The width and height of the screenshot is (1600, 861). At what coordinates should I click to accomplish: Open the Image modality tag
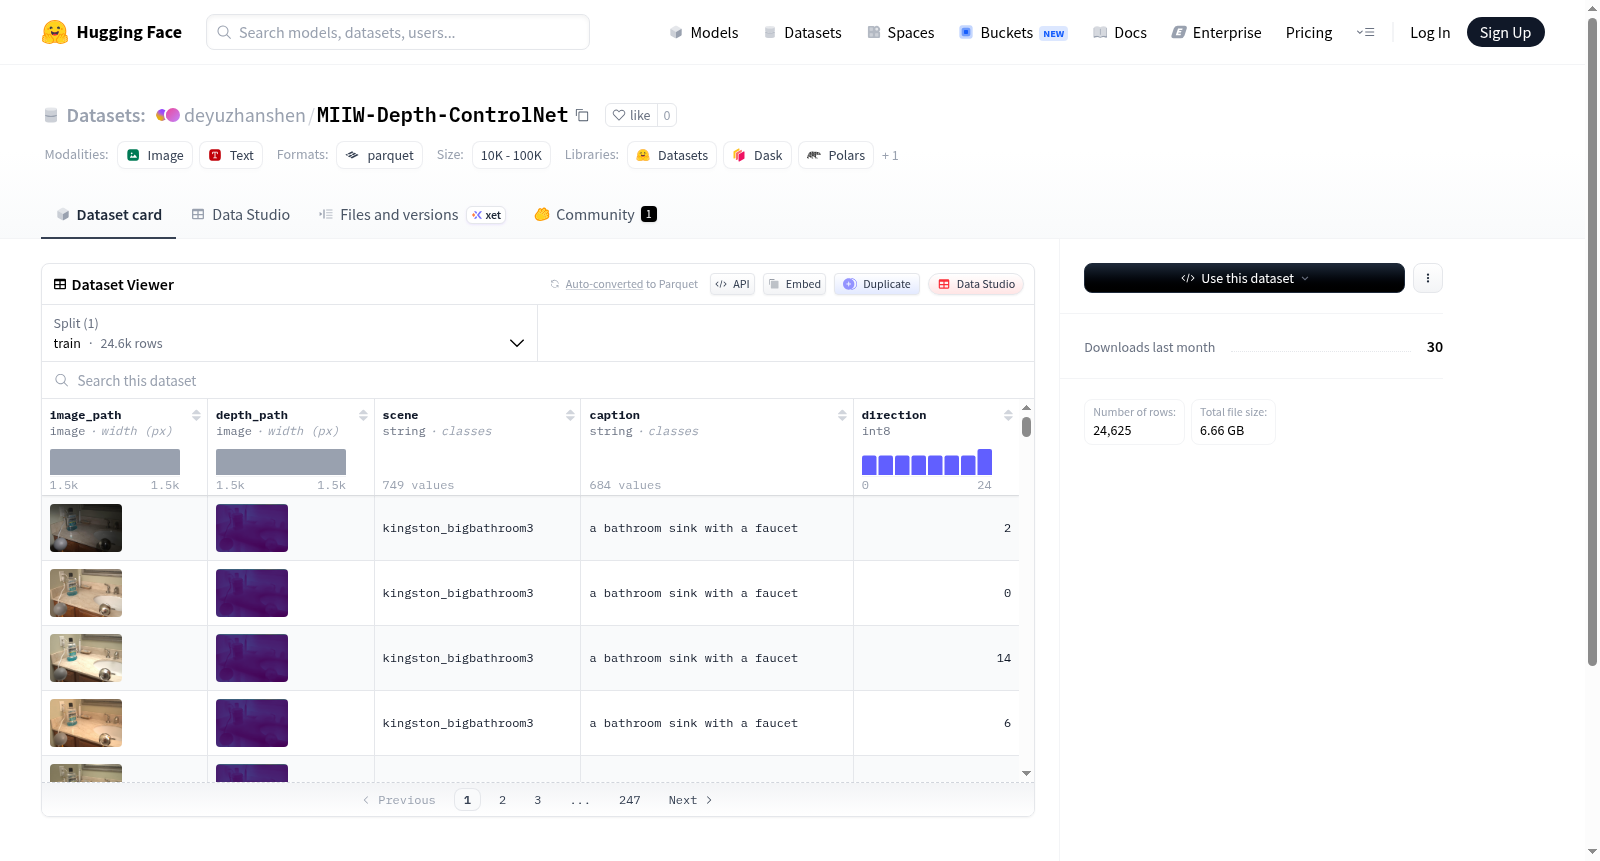(x=155, y=155)
